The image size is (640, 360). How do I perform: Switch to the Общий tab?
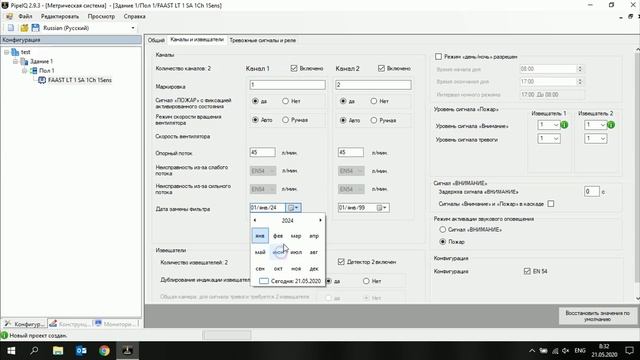(x=156, y=40)
